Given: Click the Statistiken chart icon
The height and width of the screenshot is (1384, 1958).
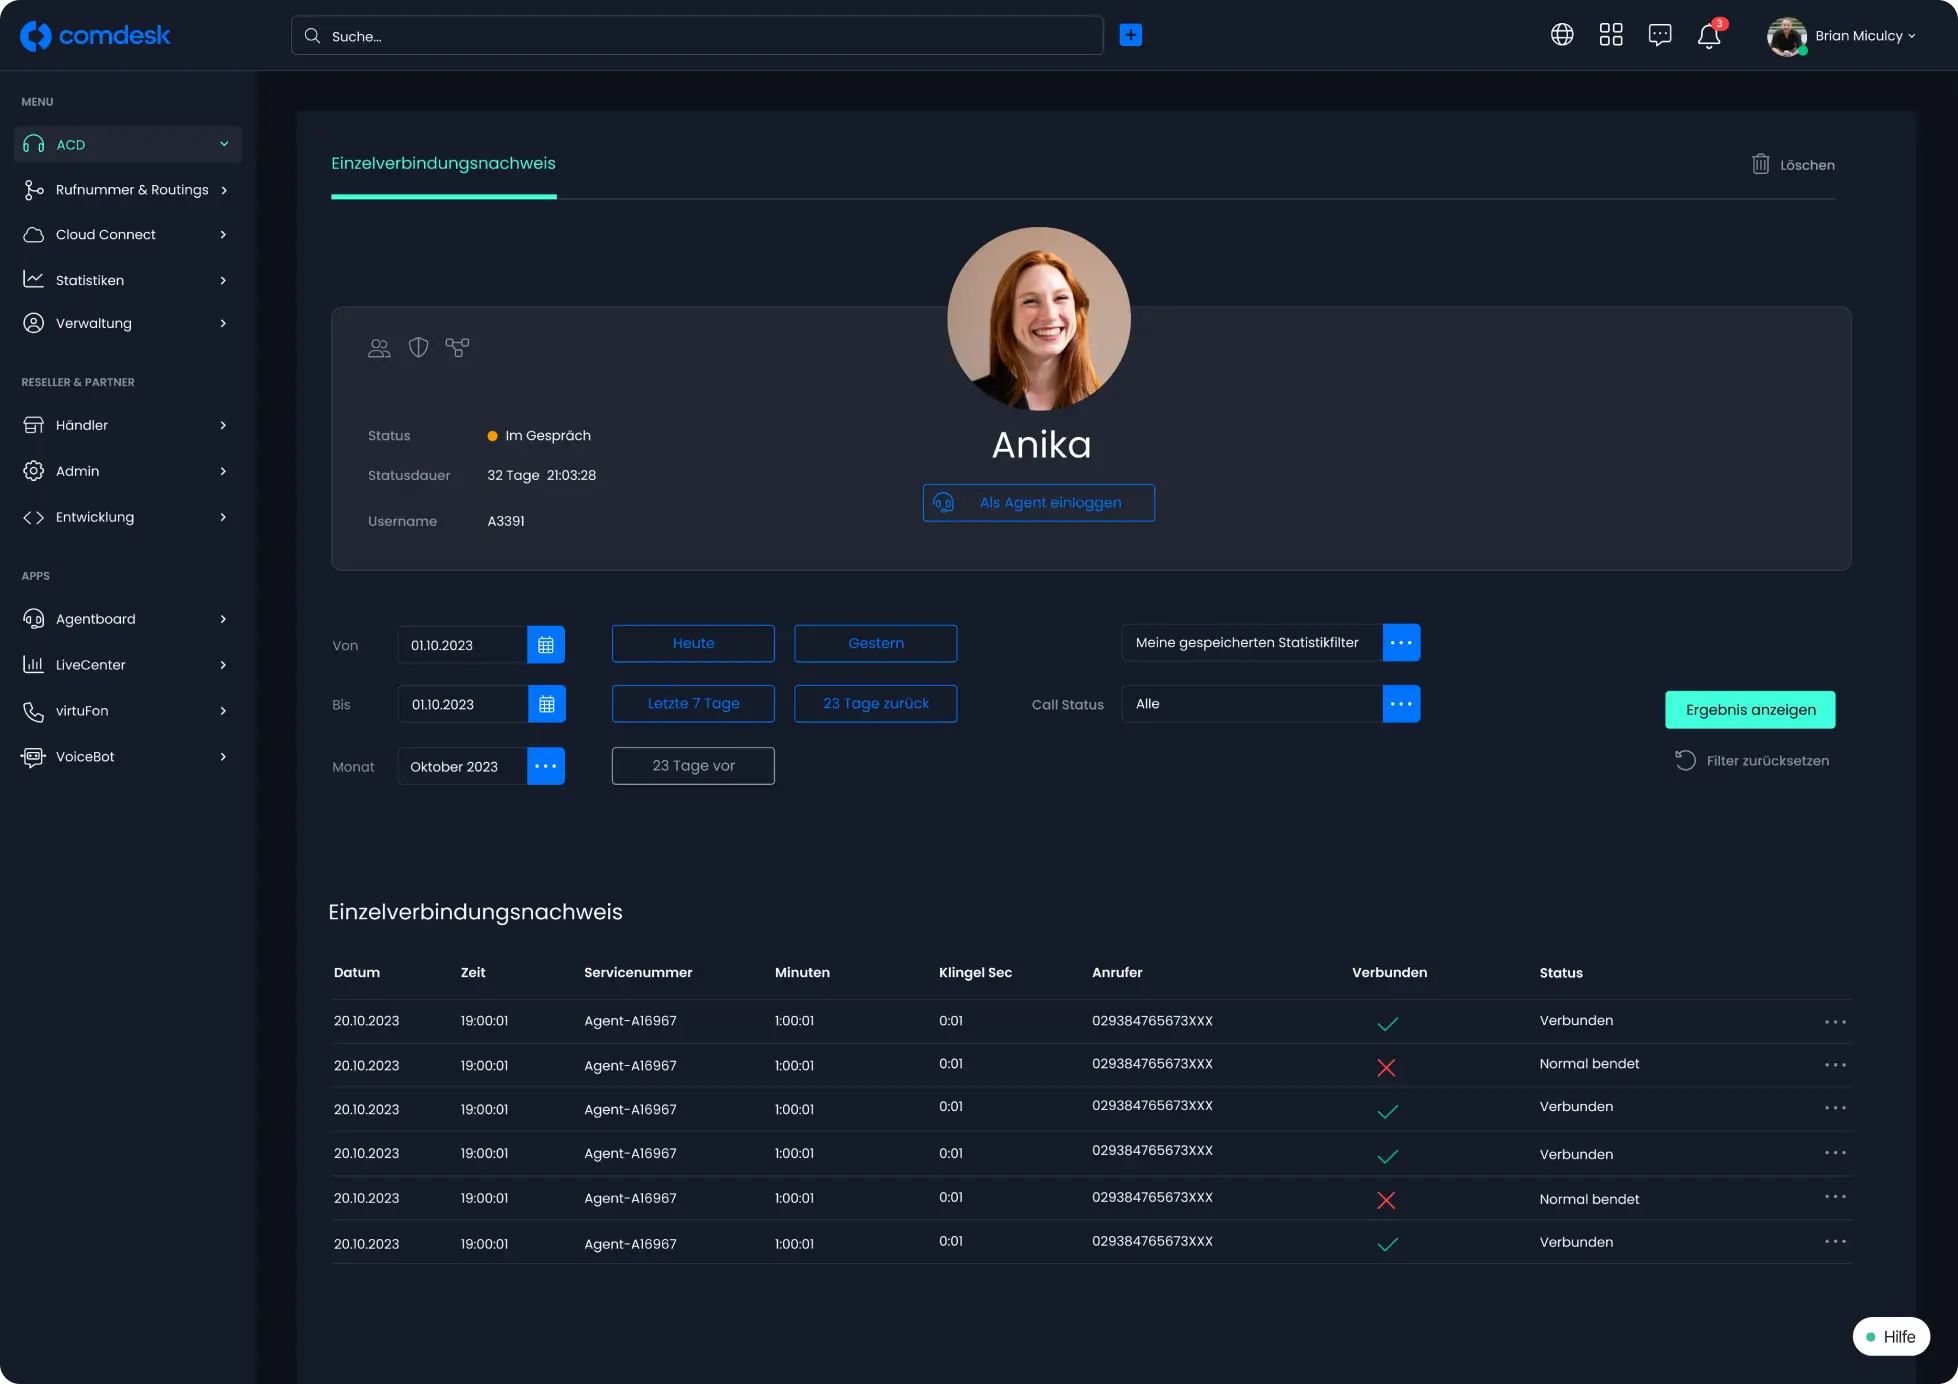Looking at the screenshot, I should tap(33, 280).
